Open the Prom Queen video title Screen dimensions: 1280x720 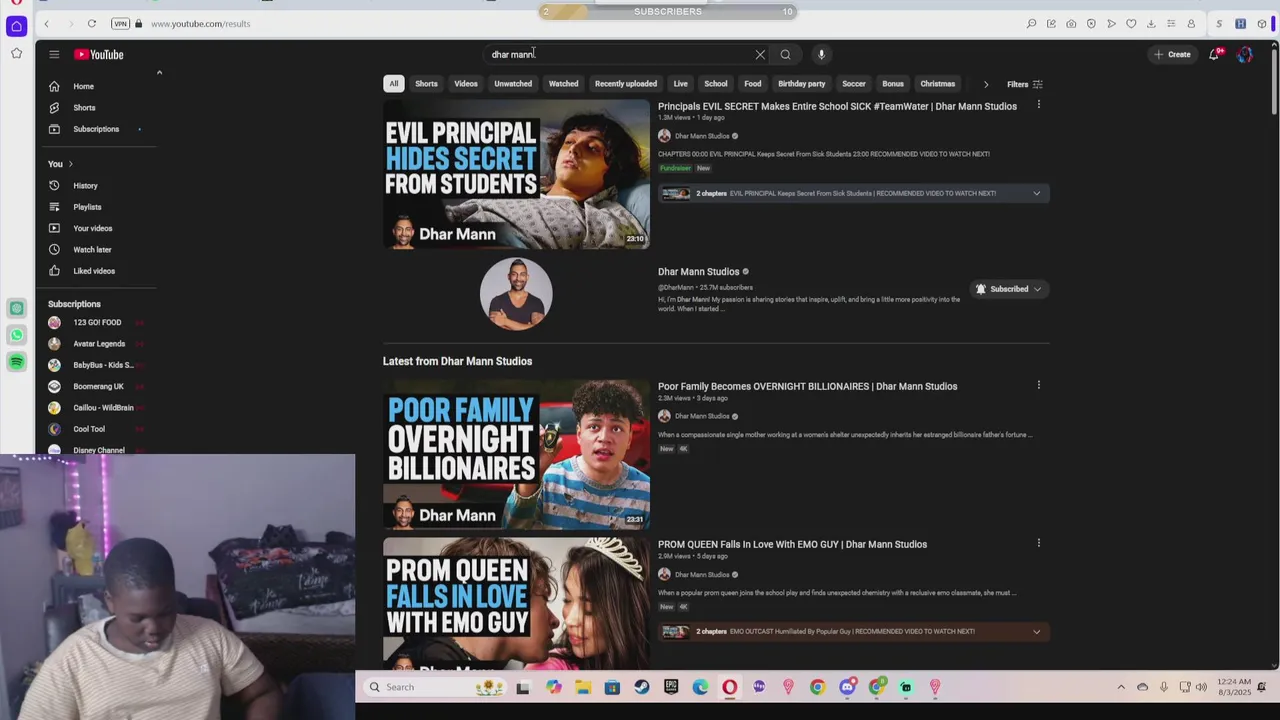pyautogui.click(x=792, y=544)
